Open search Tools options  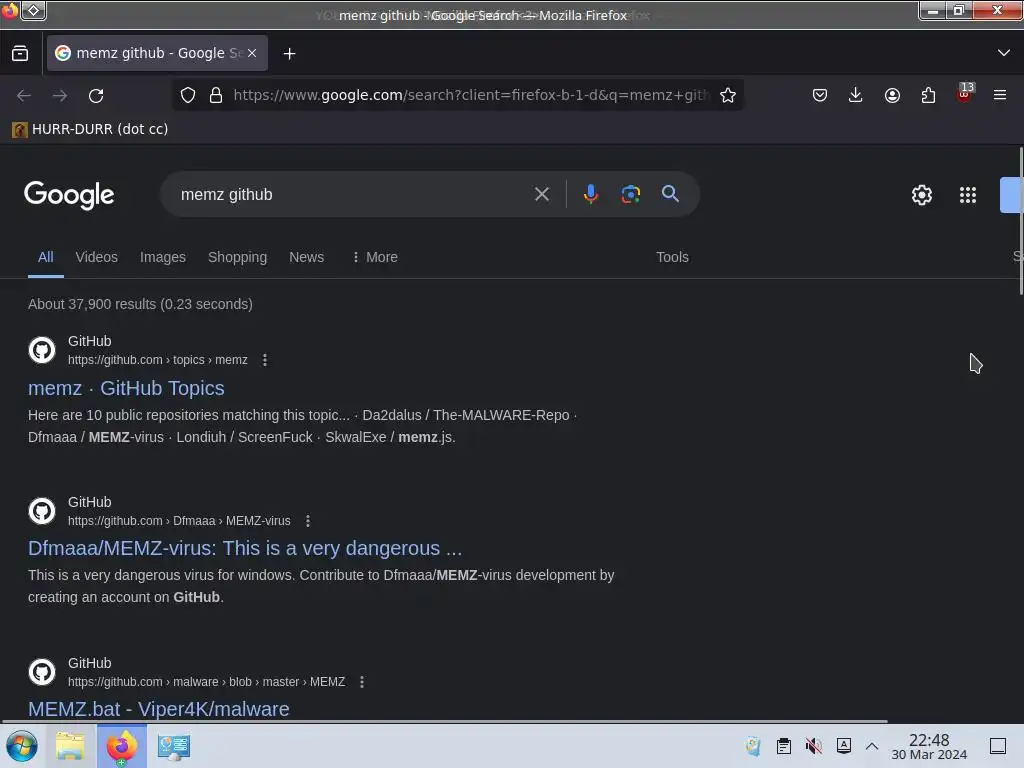tap(673, 257)
